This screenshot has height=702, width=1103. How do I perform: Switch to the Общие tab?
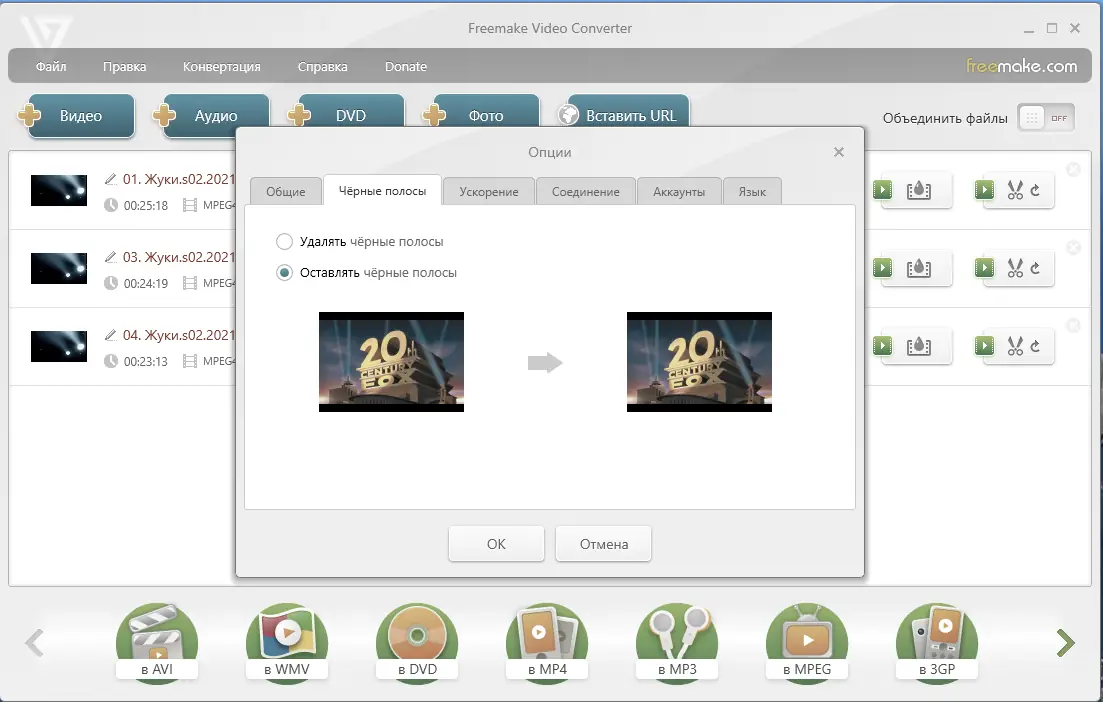point(286,191)
